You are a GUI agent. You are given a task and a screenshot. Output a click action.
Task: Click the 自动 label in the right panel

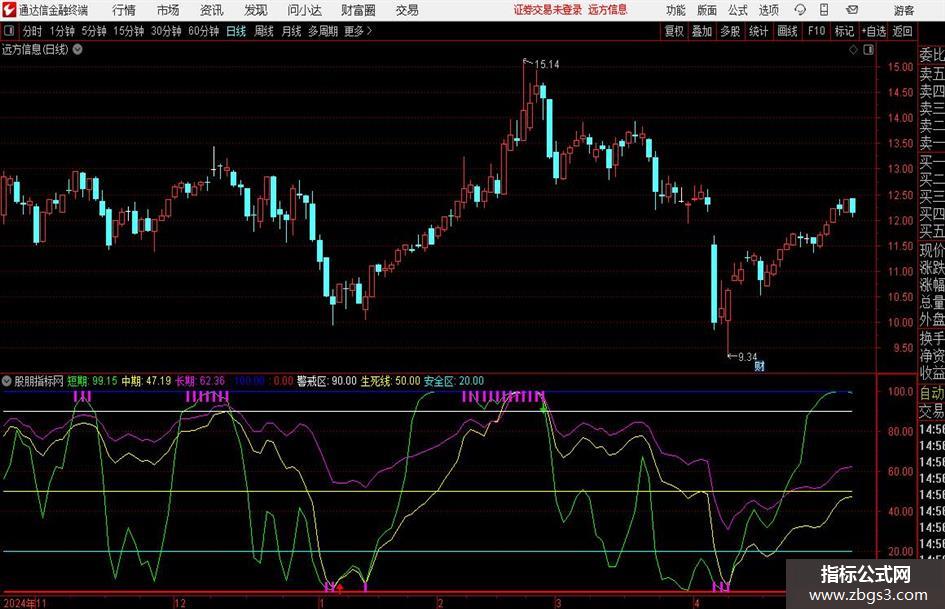(932, 393)
